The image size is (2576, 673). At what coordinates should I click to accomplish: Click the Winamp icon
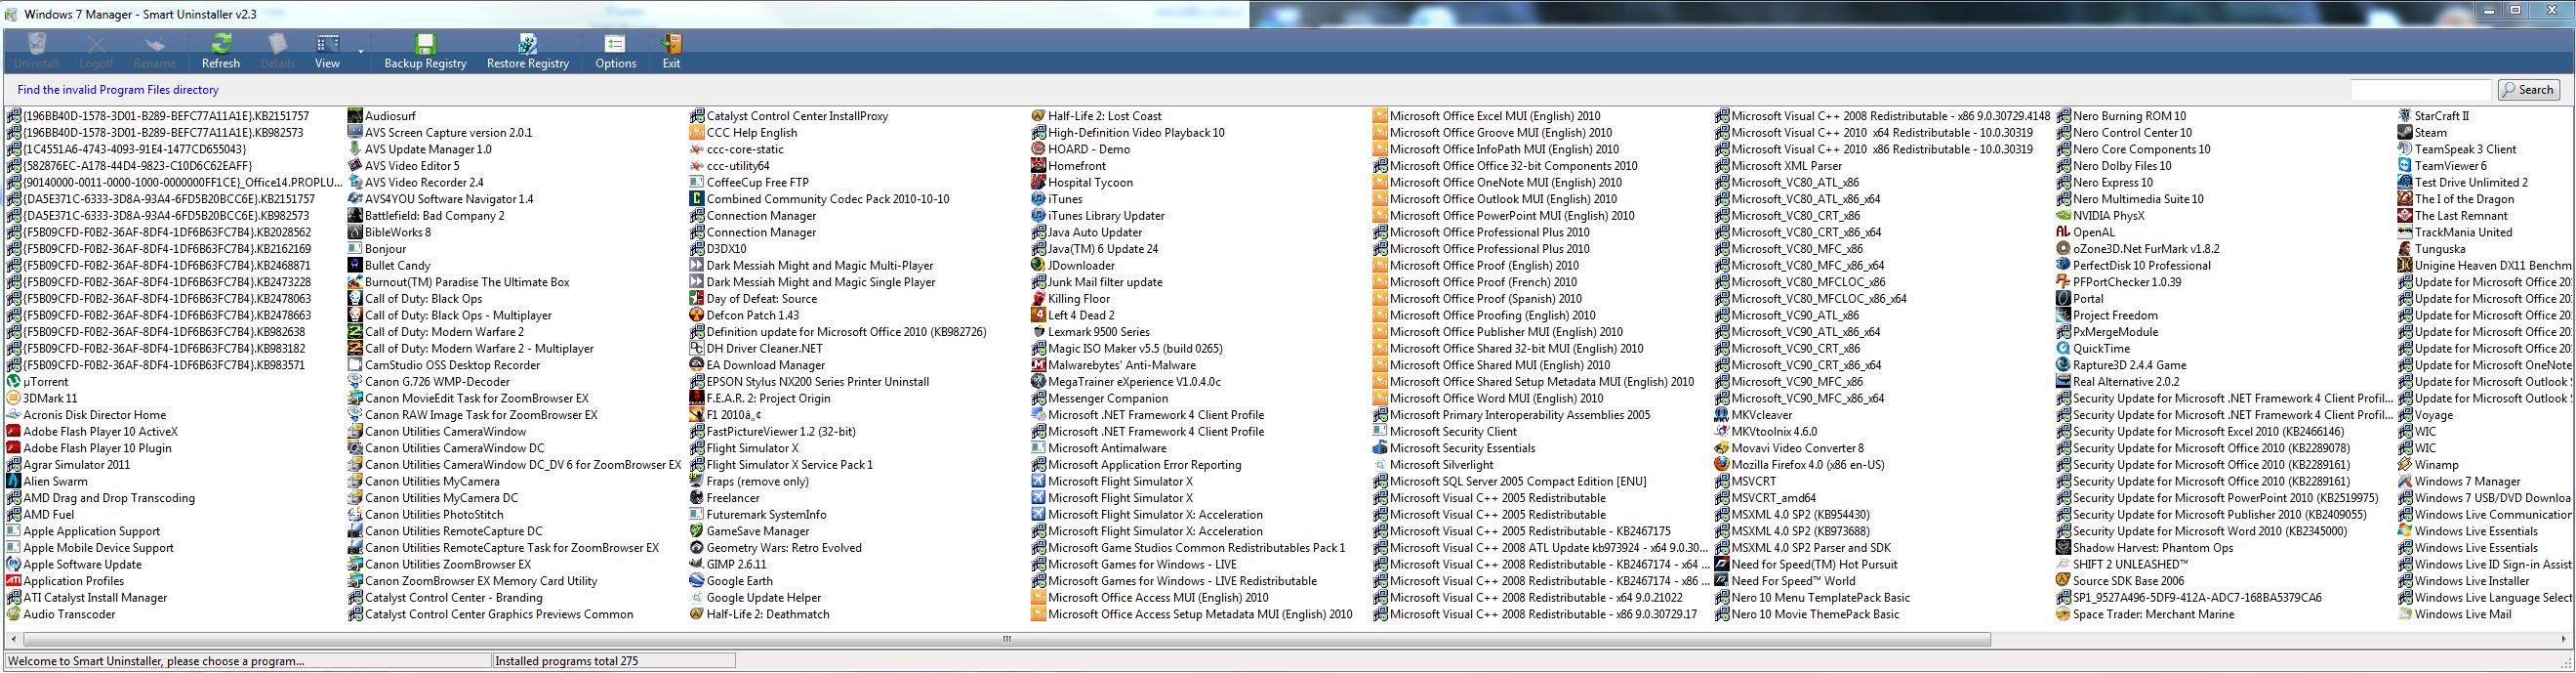coord(2405,465)
